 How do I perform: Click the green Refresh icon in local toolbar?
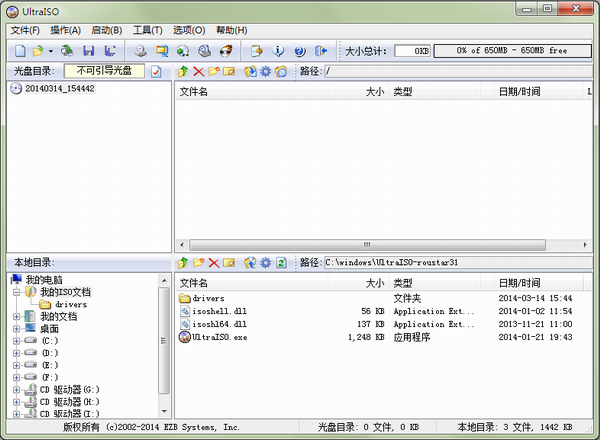click(281, 262)
